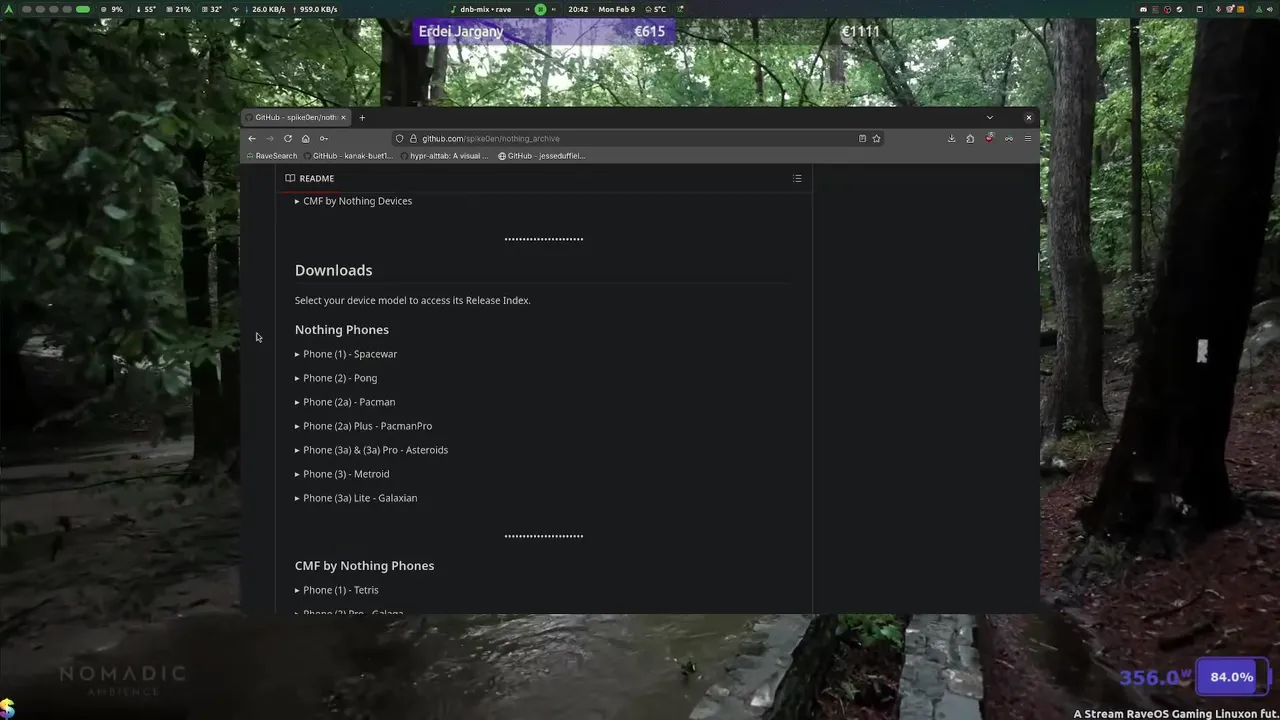This screenshot has height=720, width=1280.
Task: Open the browser hamburger menu
Action: (x=1027, y=138)
